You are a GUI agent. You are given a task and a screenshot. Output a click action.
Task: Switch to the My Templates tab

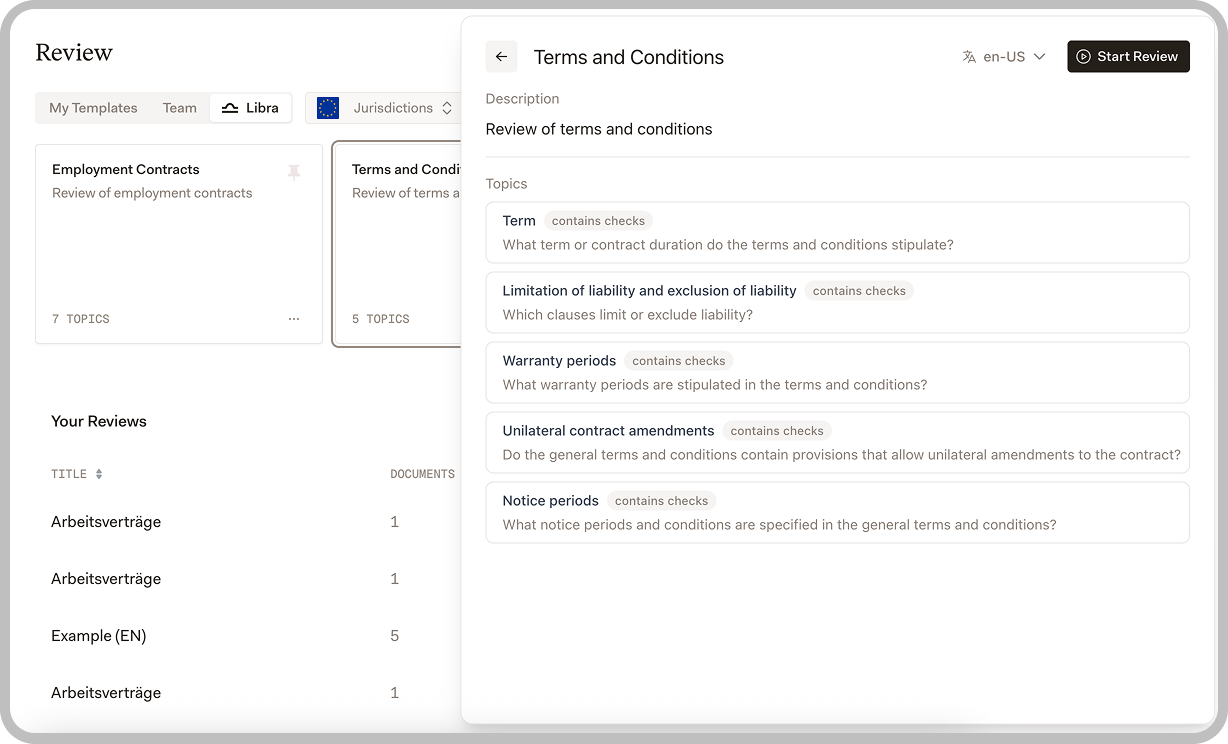(x=92, y=107)
